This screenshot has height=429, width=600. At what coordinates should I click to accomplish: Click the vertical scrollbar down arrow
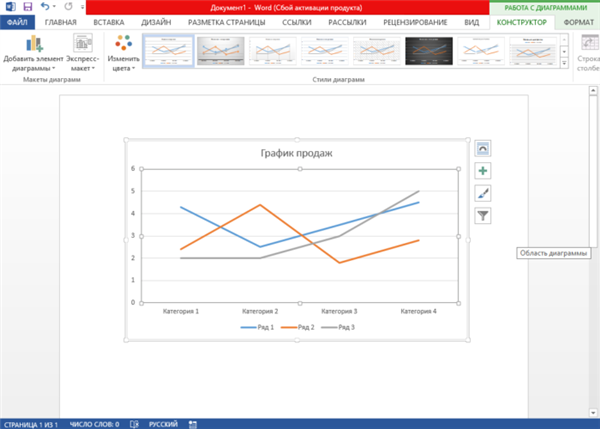[x=593, y=413]
